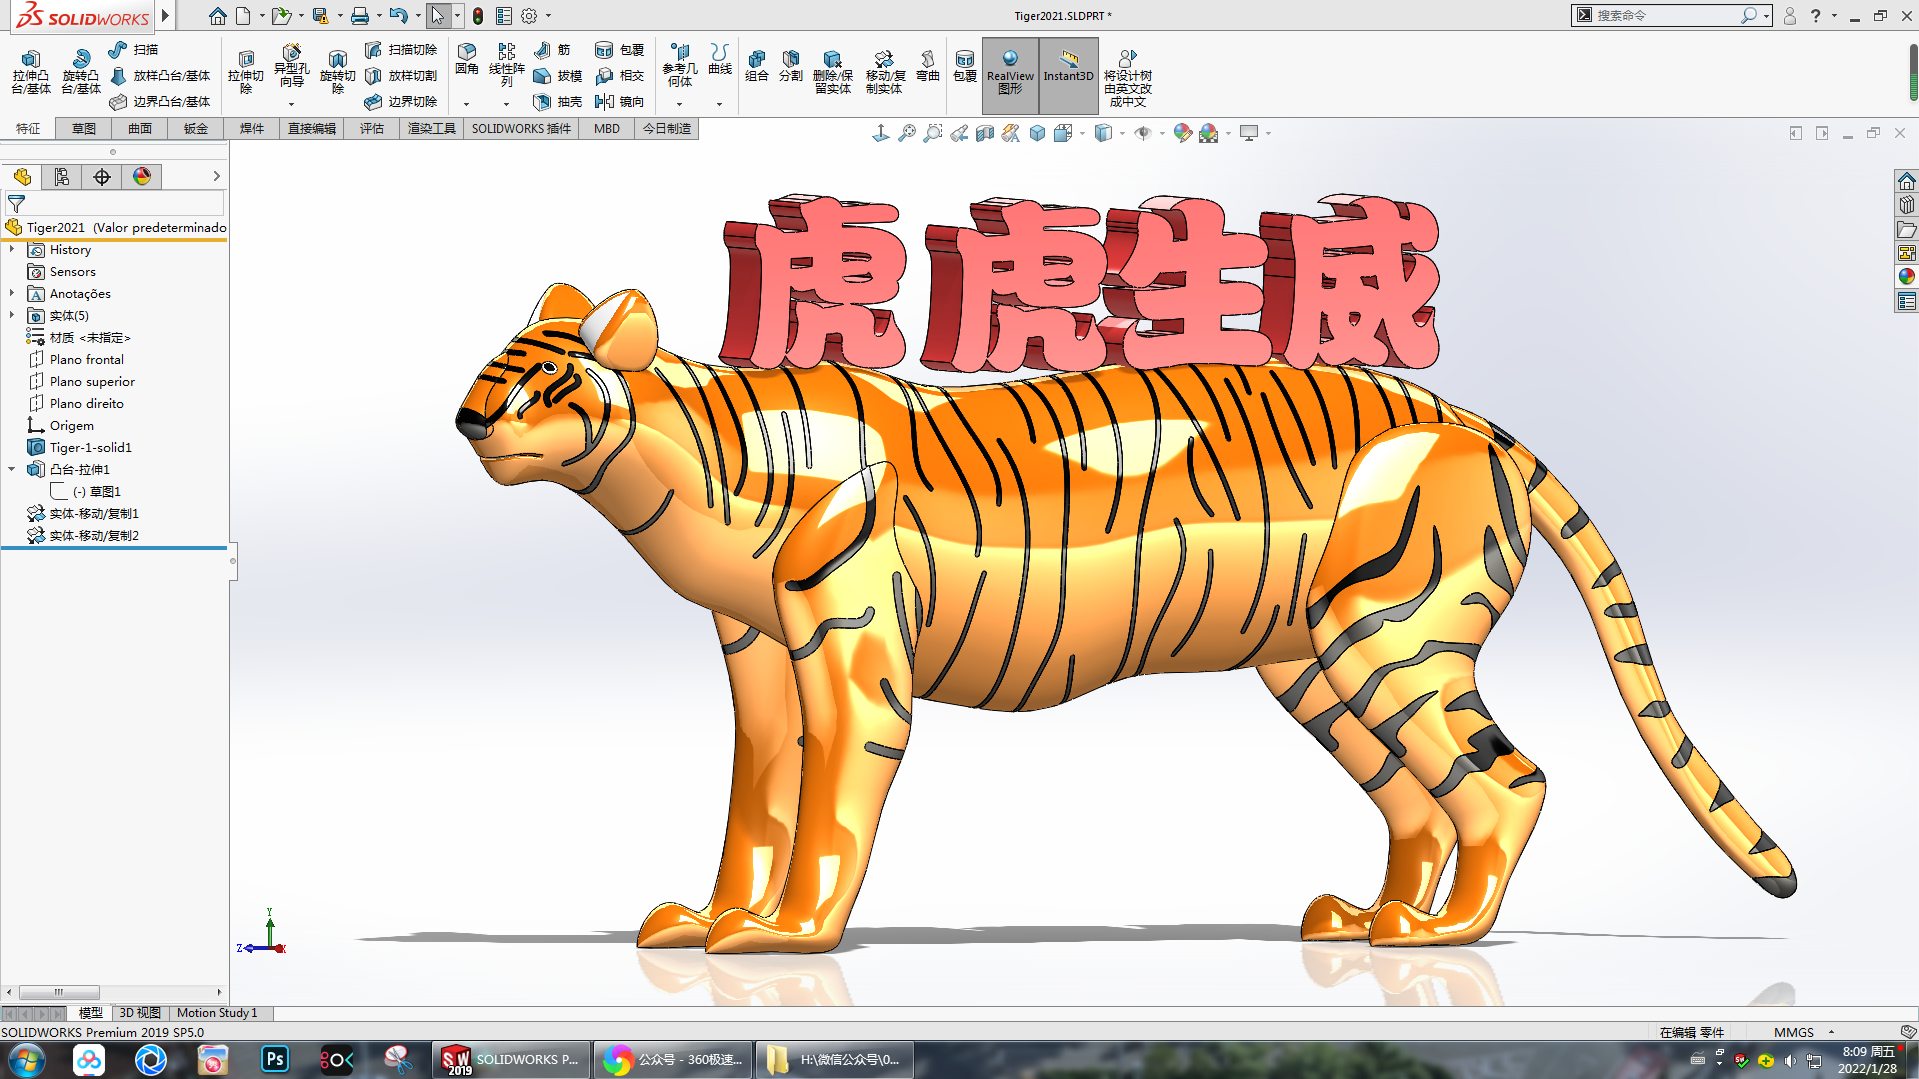Switch to the SOLIDWORKS 插件 tab

521,128
